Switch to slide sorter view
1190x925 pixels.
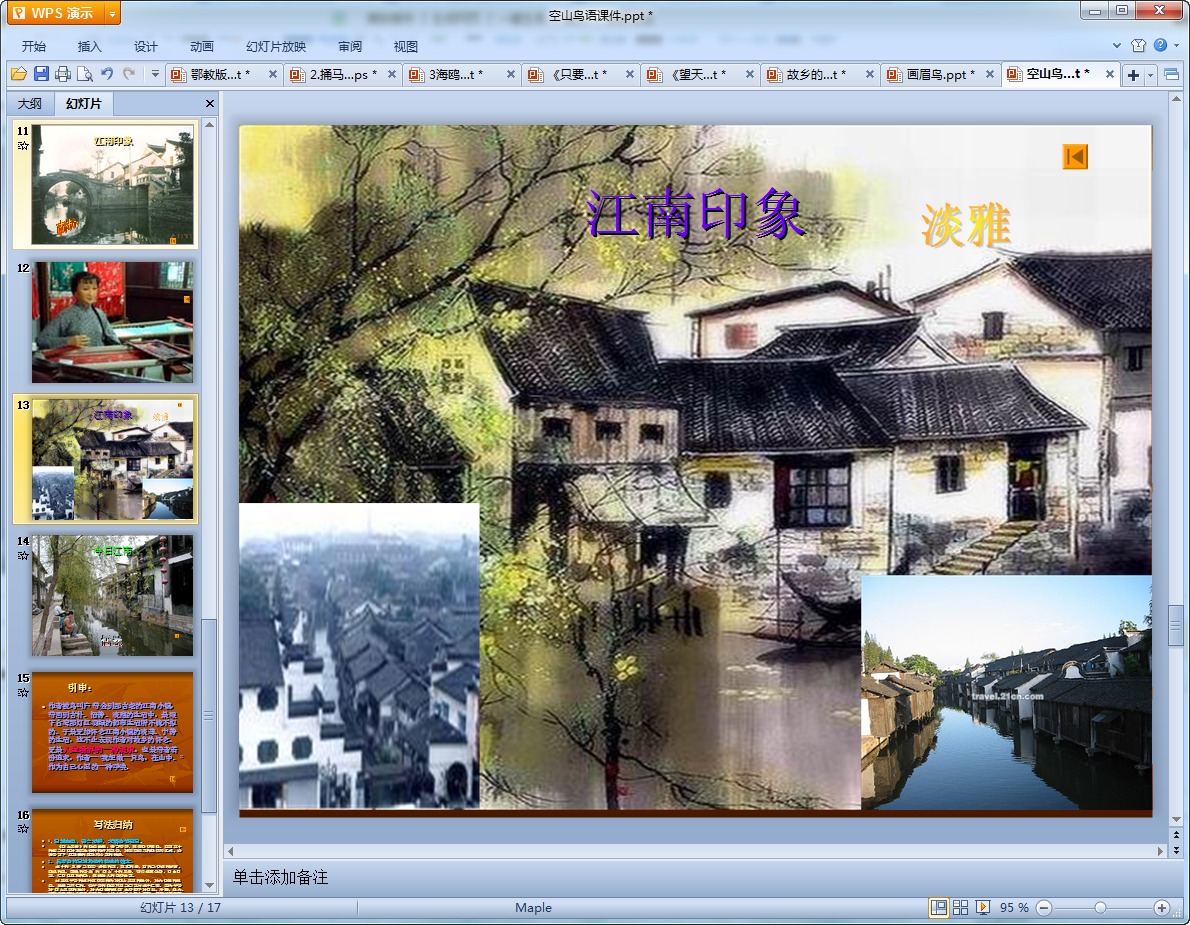click(x=960, y=908)
